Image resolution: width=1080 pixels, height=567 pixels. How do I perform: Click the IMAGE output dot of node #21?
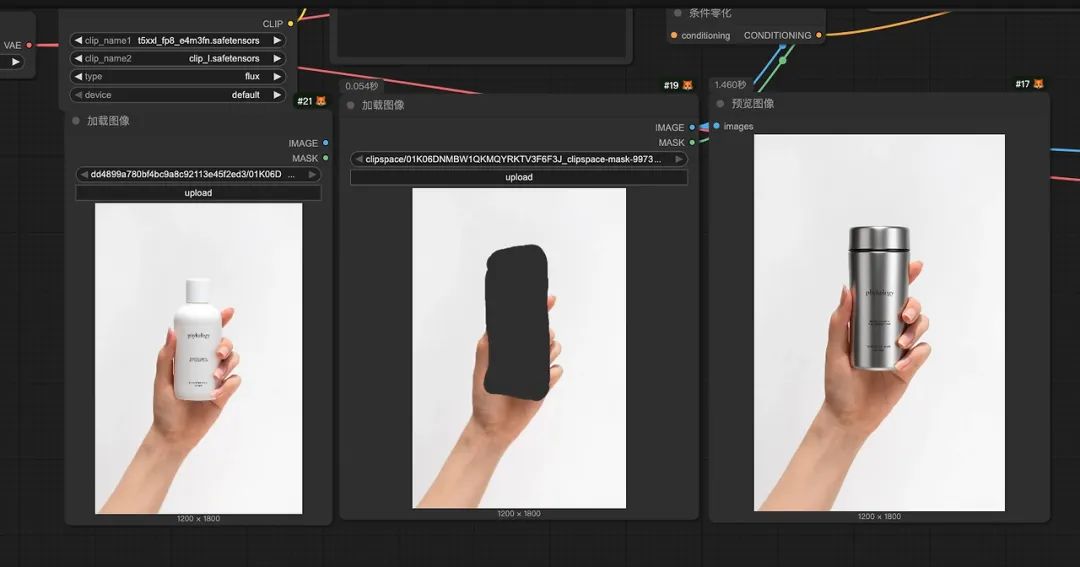click(326, 143)
